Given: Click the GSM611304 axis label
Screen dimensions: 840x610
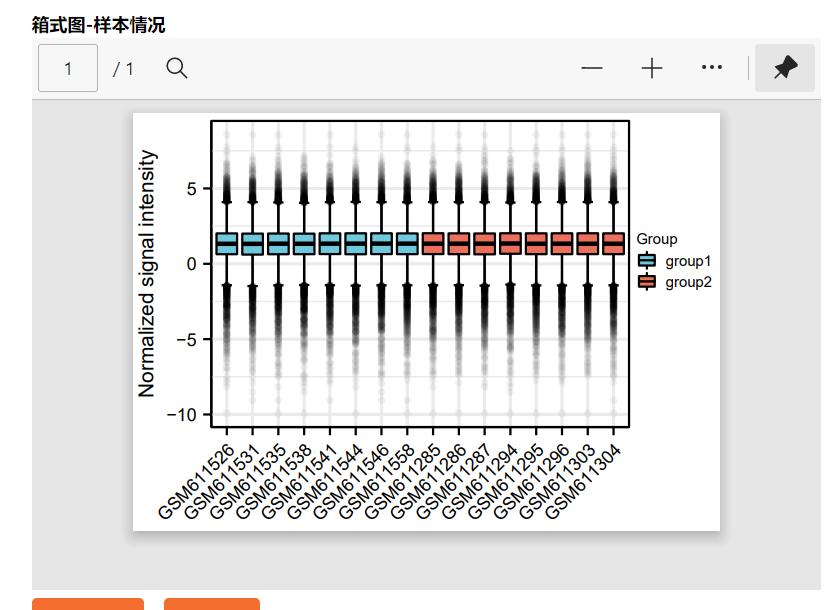Looking at the screenshot, I should coord(583,481).
